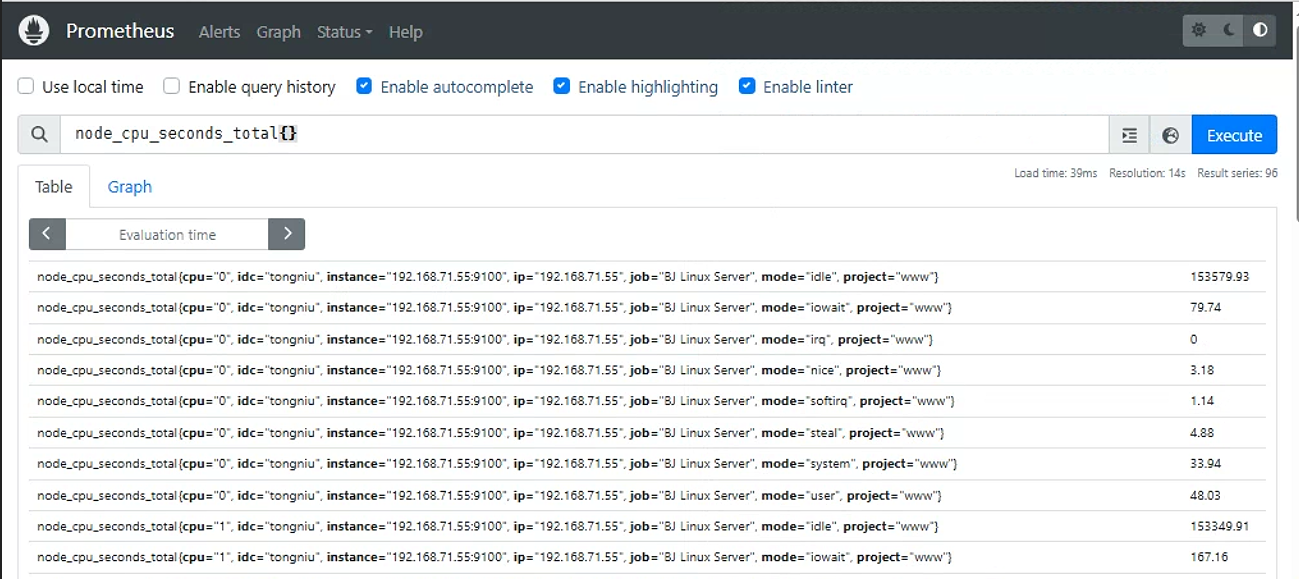Tick Enable query history
This screenshot has height=579, width=1299.
pyautogui.click(x=172, y=87)
